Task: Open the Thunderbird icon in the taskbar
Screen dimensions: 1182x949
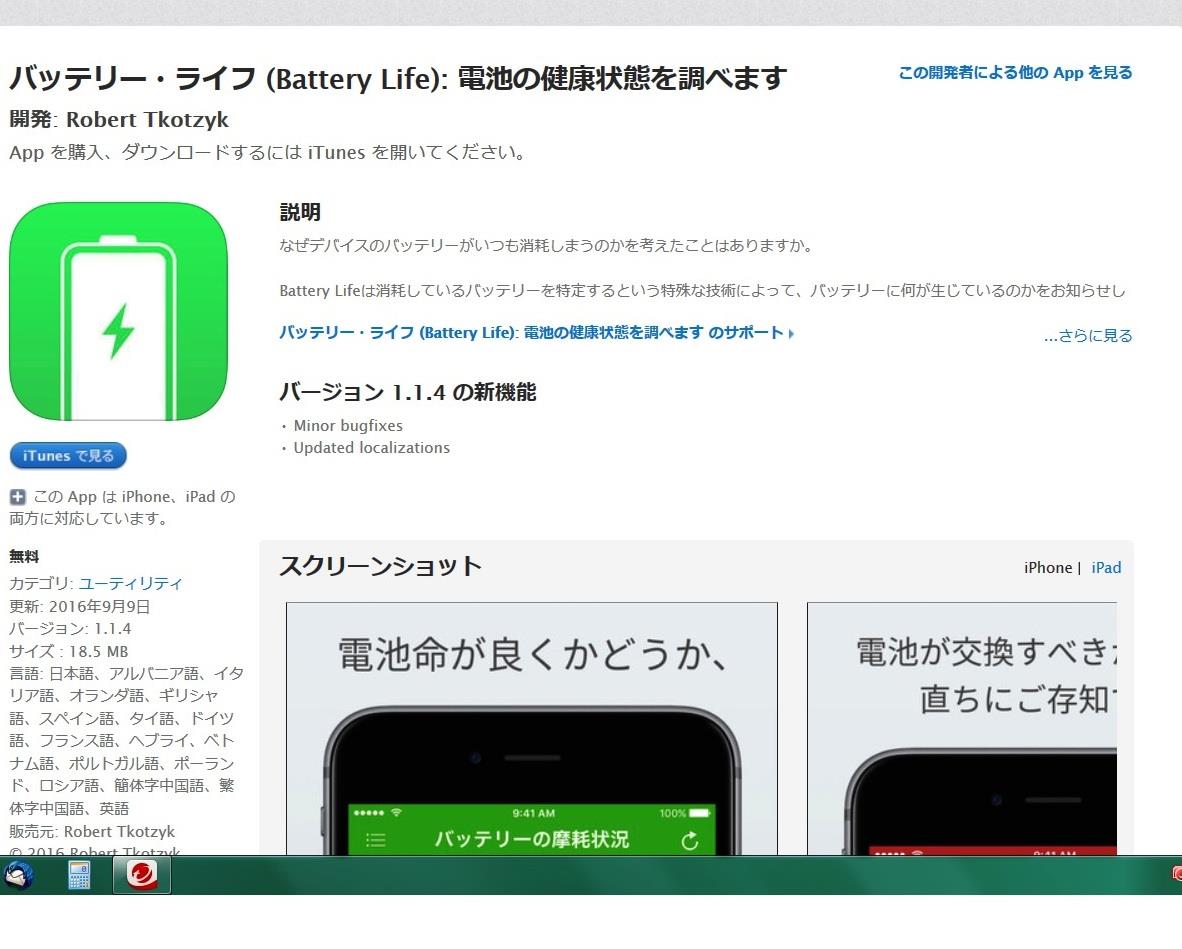Action: 19,876
